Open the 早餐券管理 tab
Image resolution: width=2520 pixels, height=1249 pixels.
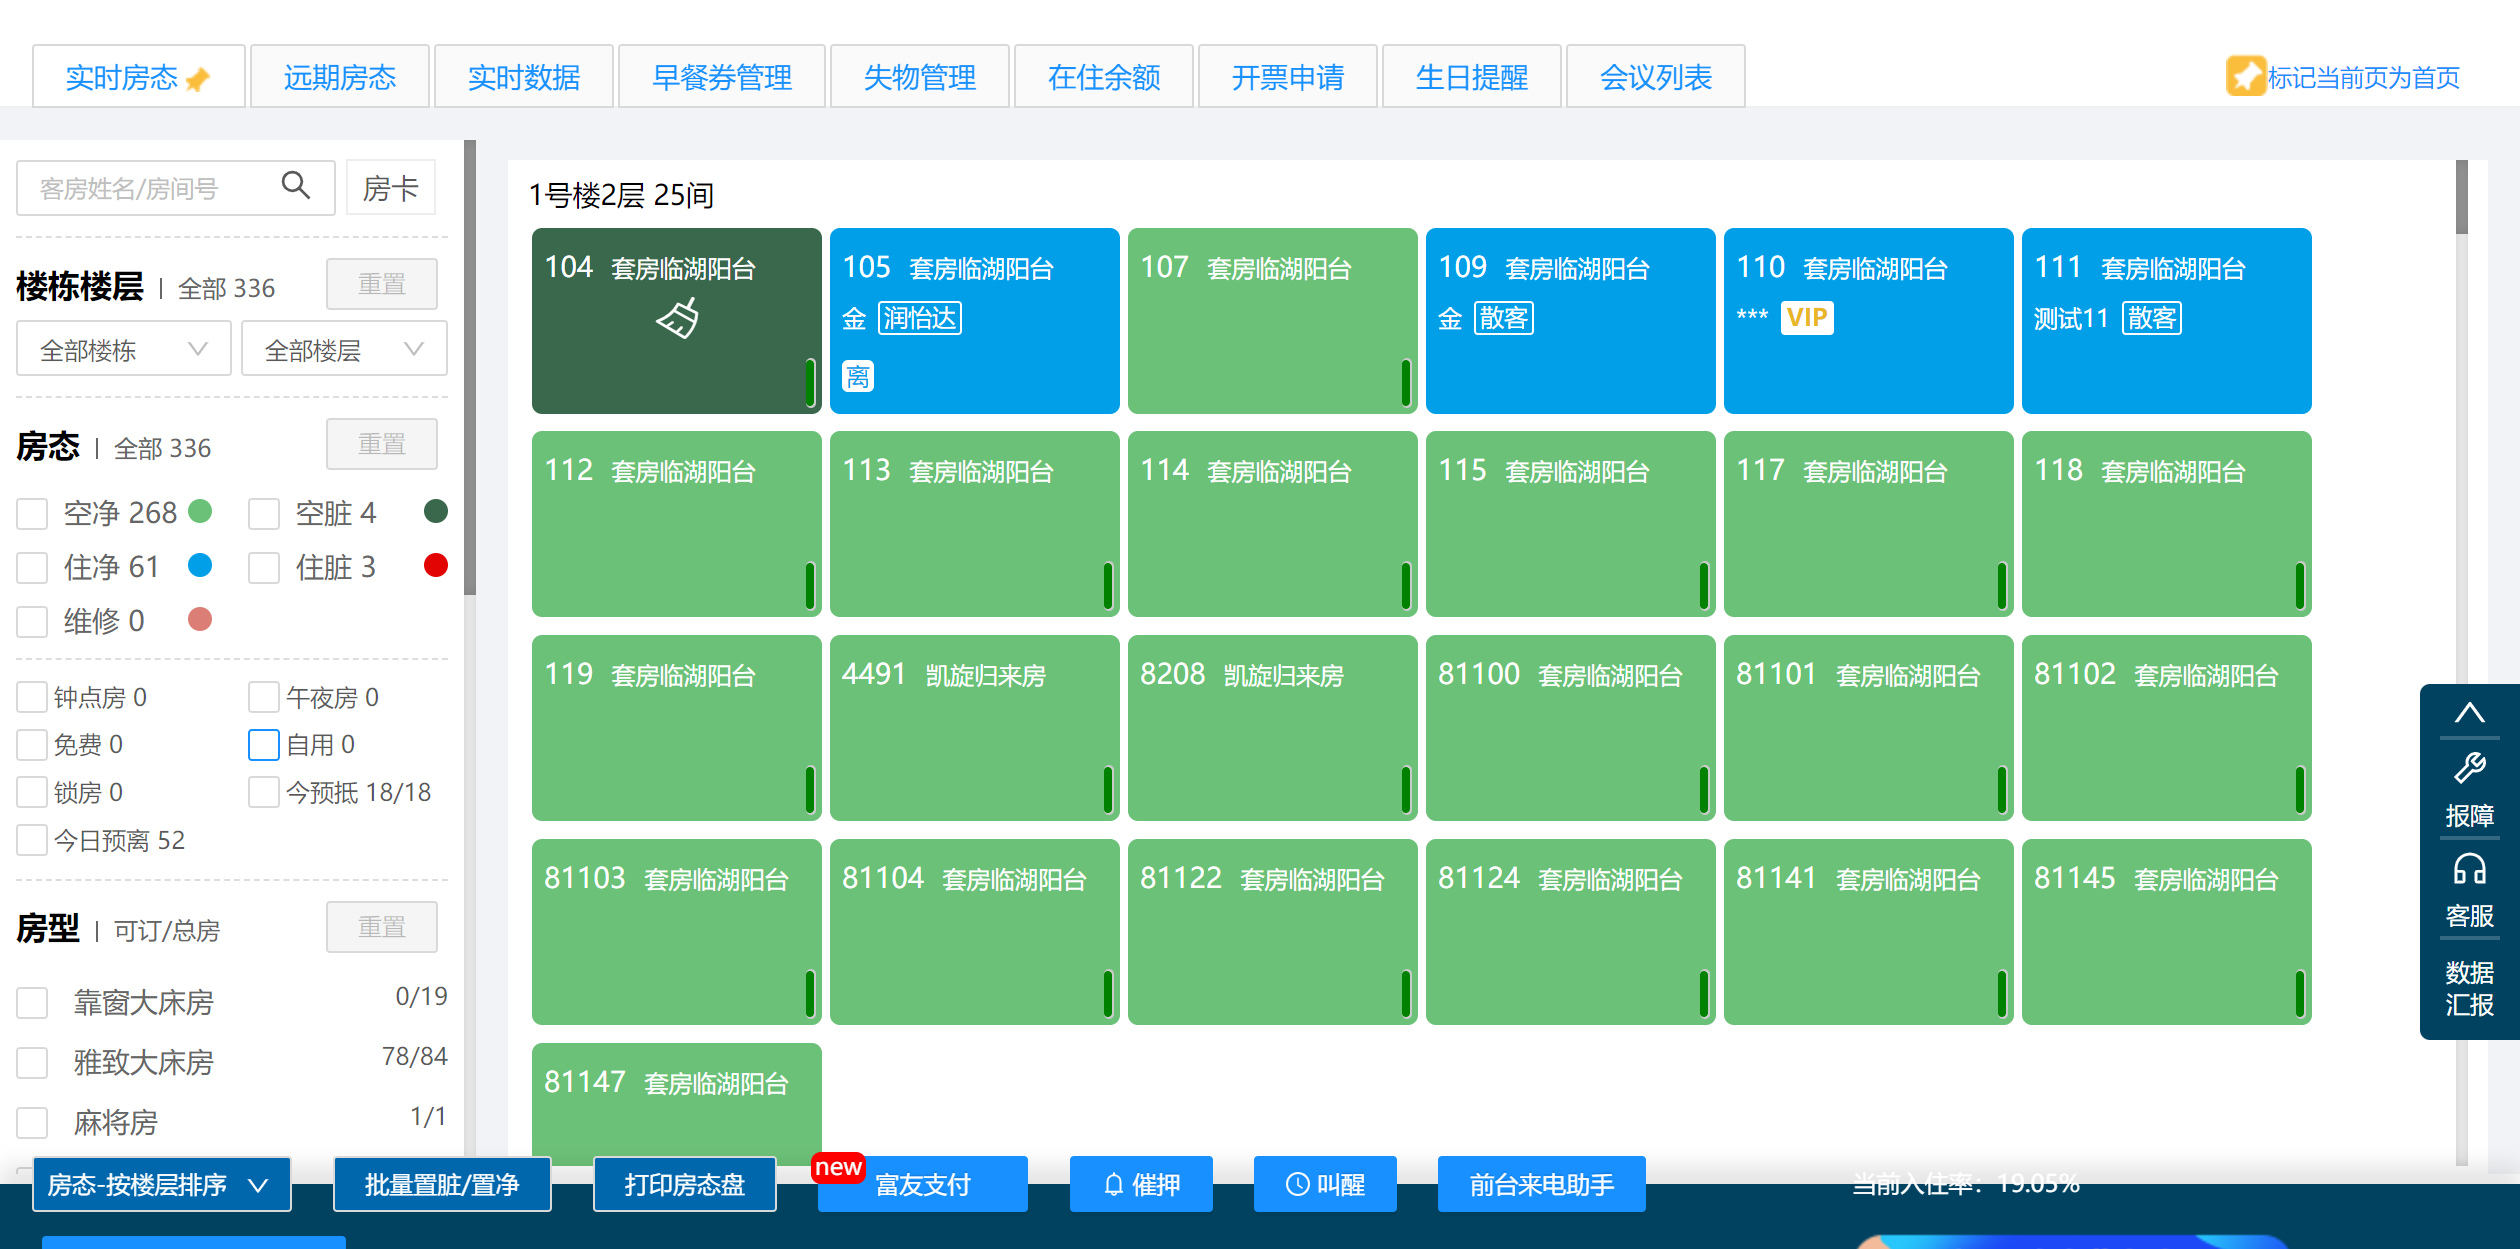pyautogui.click(x=722, y=77)
